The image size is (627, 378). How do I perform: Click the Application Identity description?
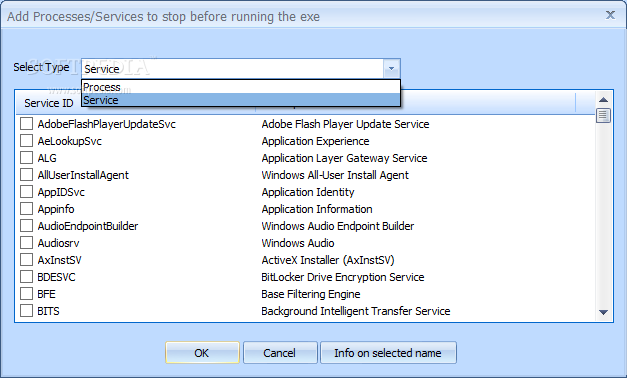[x=308, y=192]
